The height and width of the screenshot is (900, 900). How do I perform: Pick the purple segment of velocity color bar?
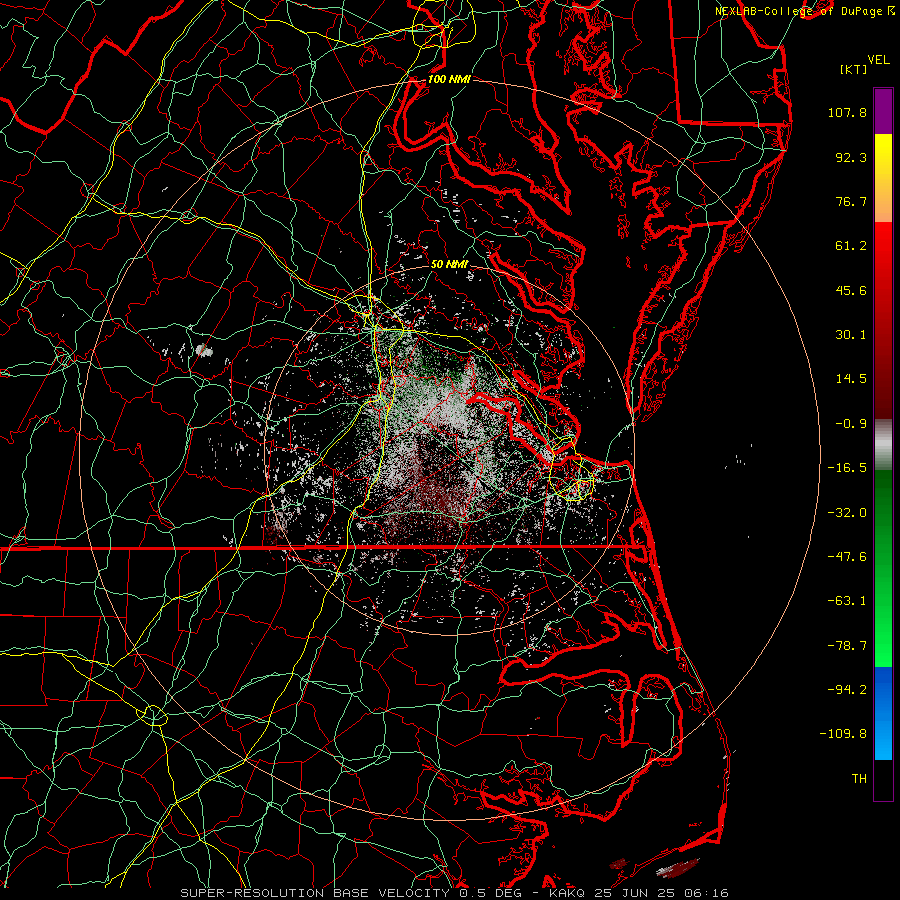pos(883,111)
